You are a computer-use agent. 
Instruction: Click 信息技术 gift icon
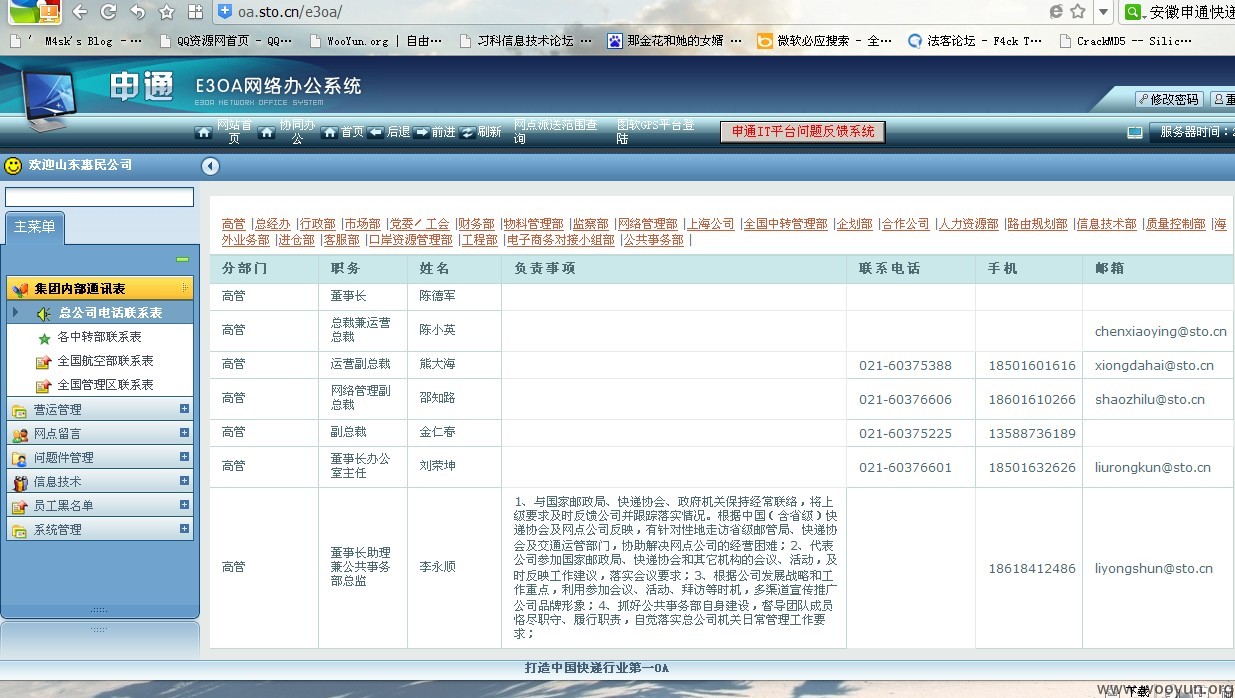tap(19, 482)
